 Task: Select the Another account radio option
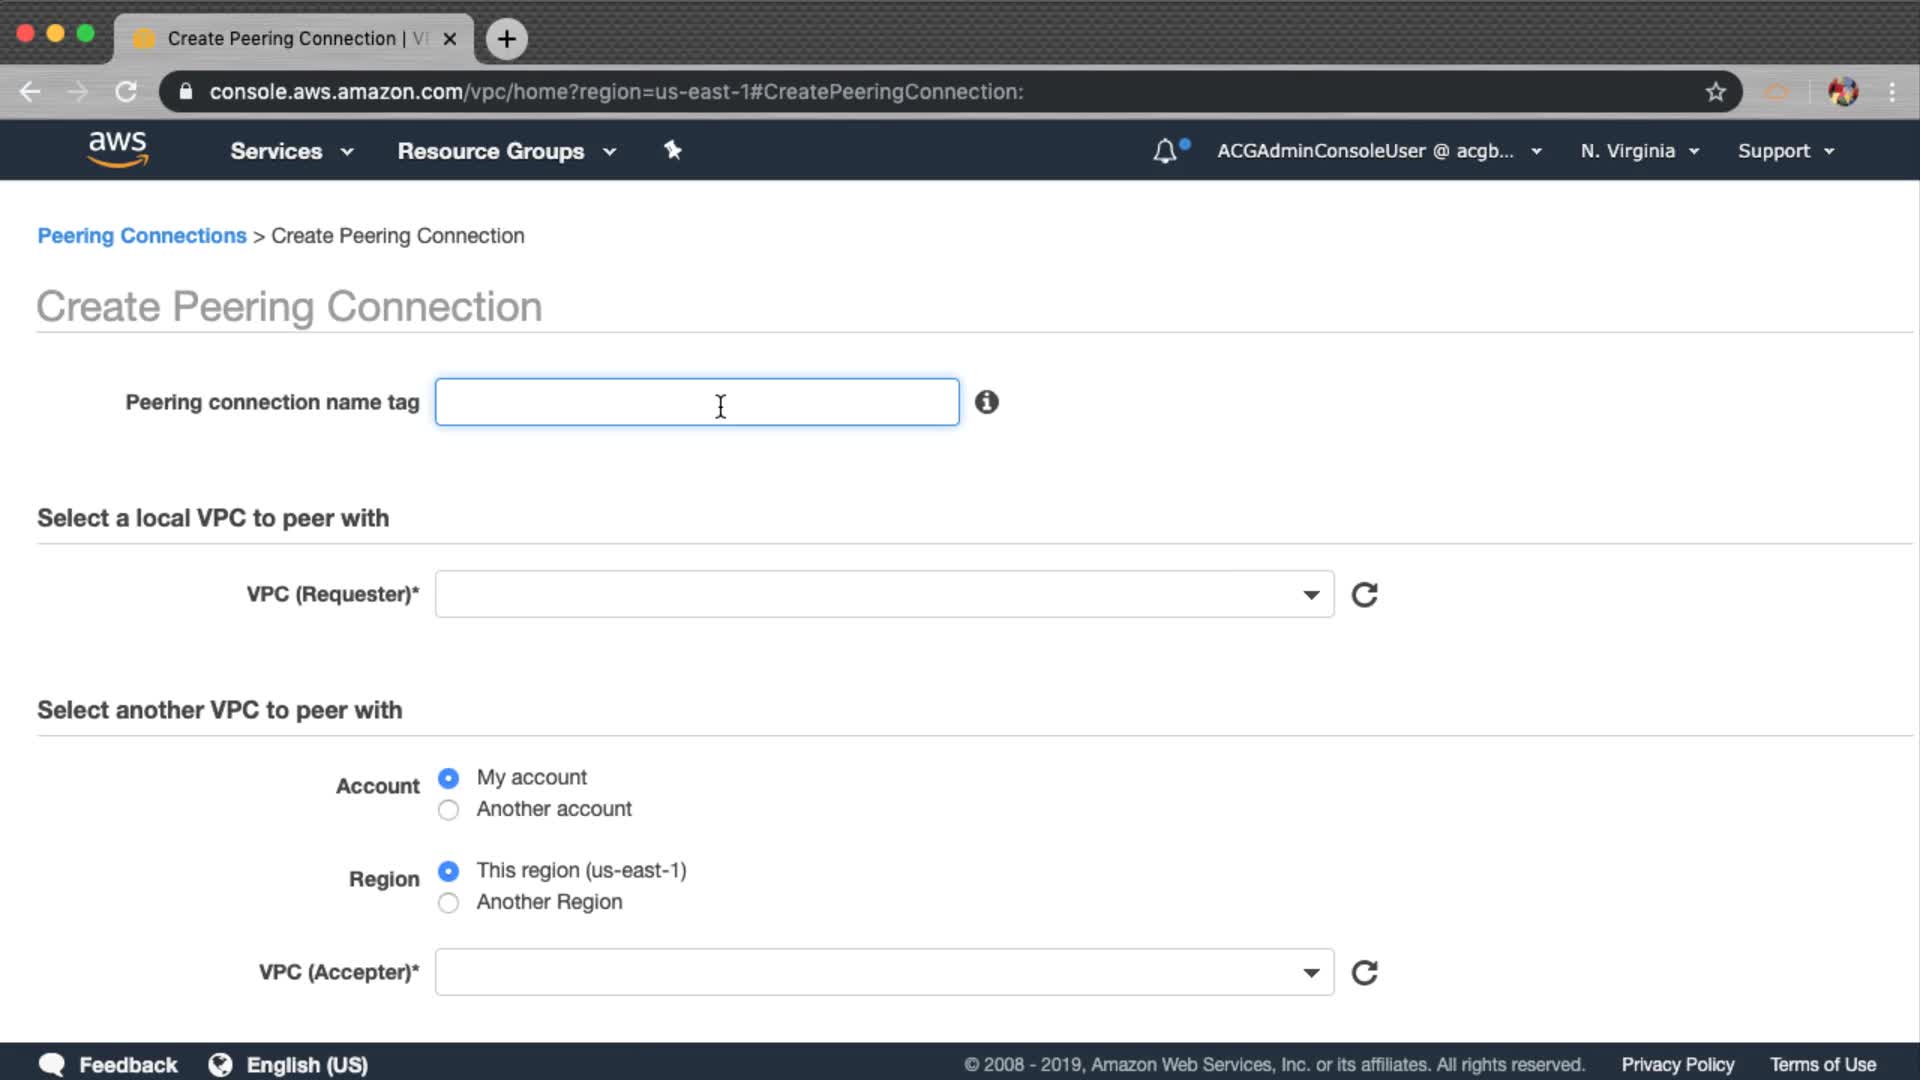click(x=449, y=810)
